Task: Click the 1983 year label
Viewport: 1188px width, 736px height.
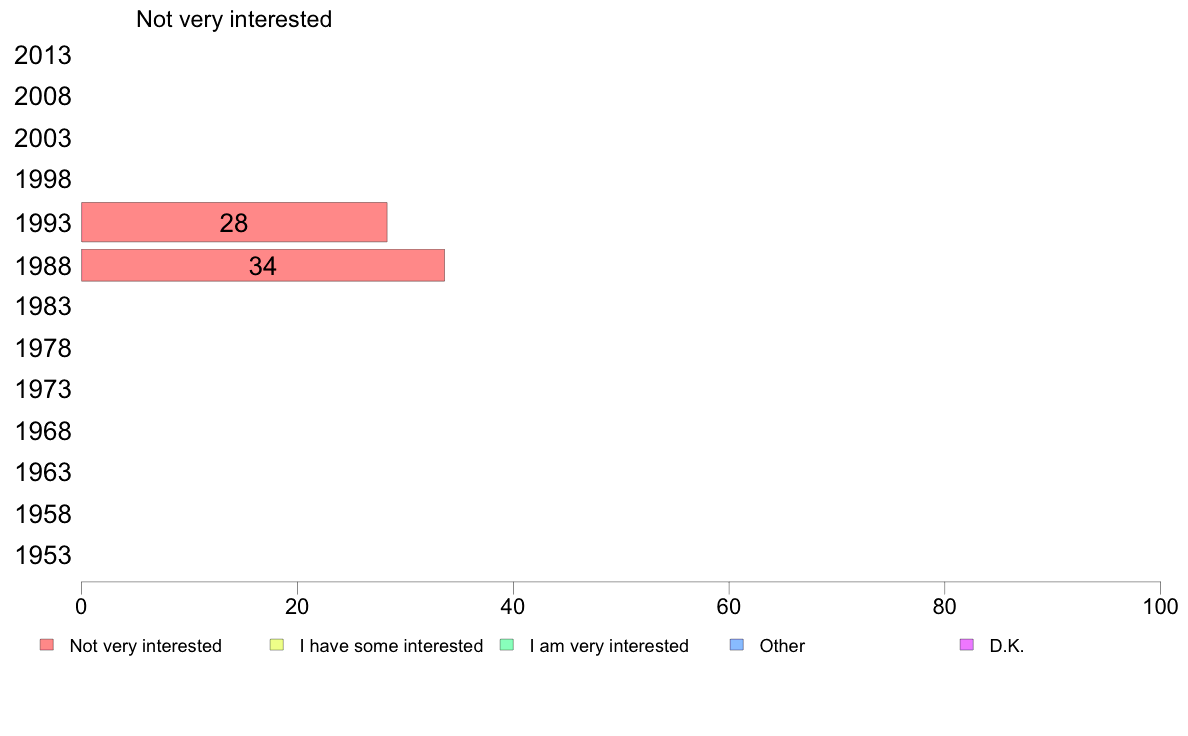Action: (42, 306)
